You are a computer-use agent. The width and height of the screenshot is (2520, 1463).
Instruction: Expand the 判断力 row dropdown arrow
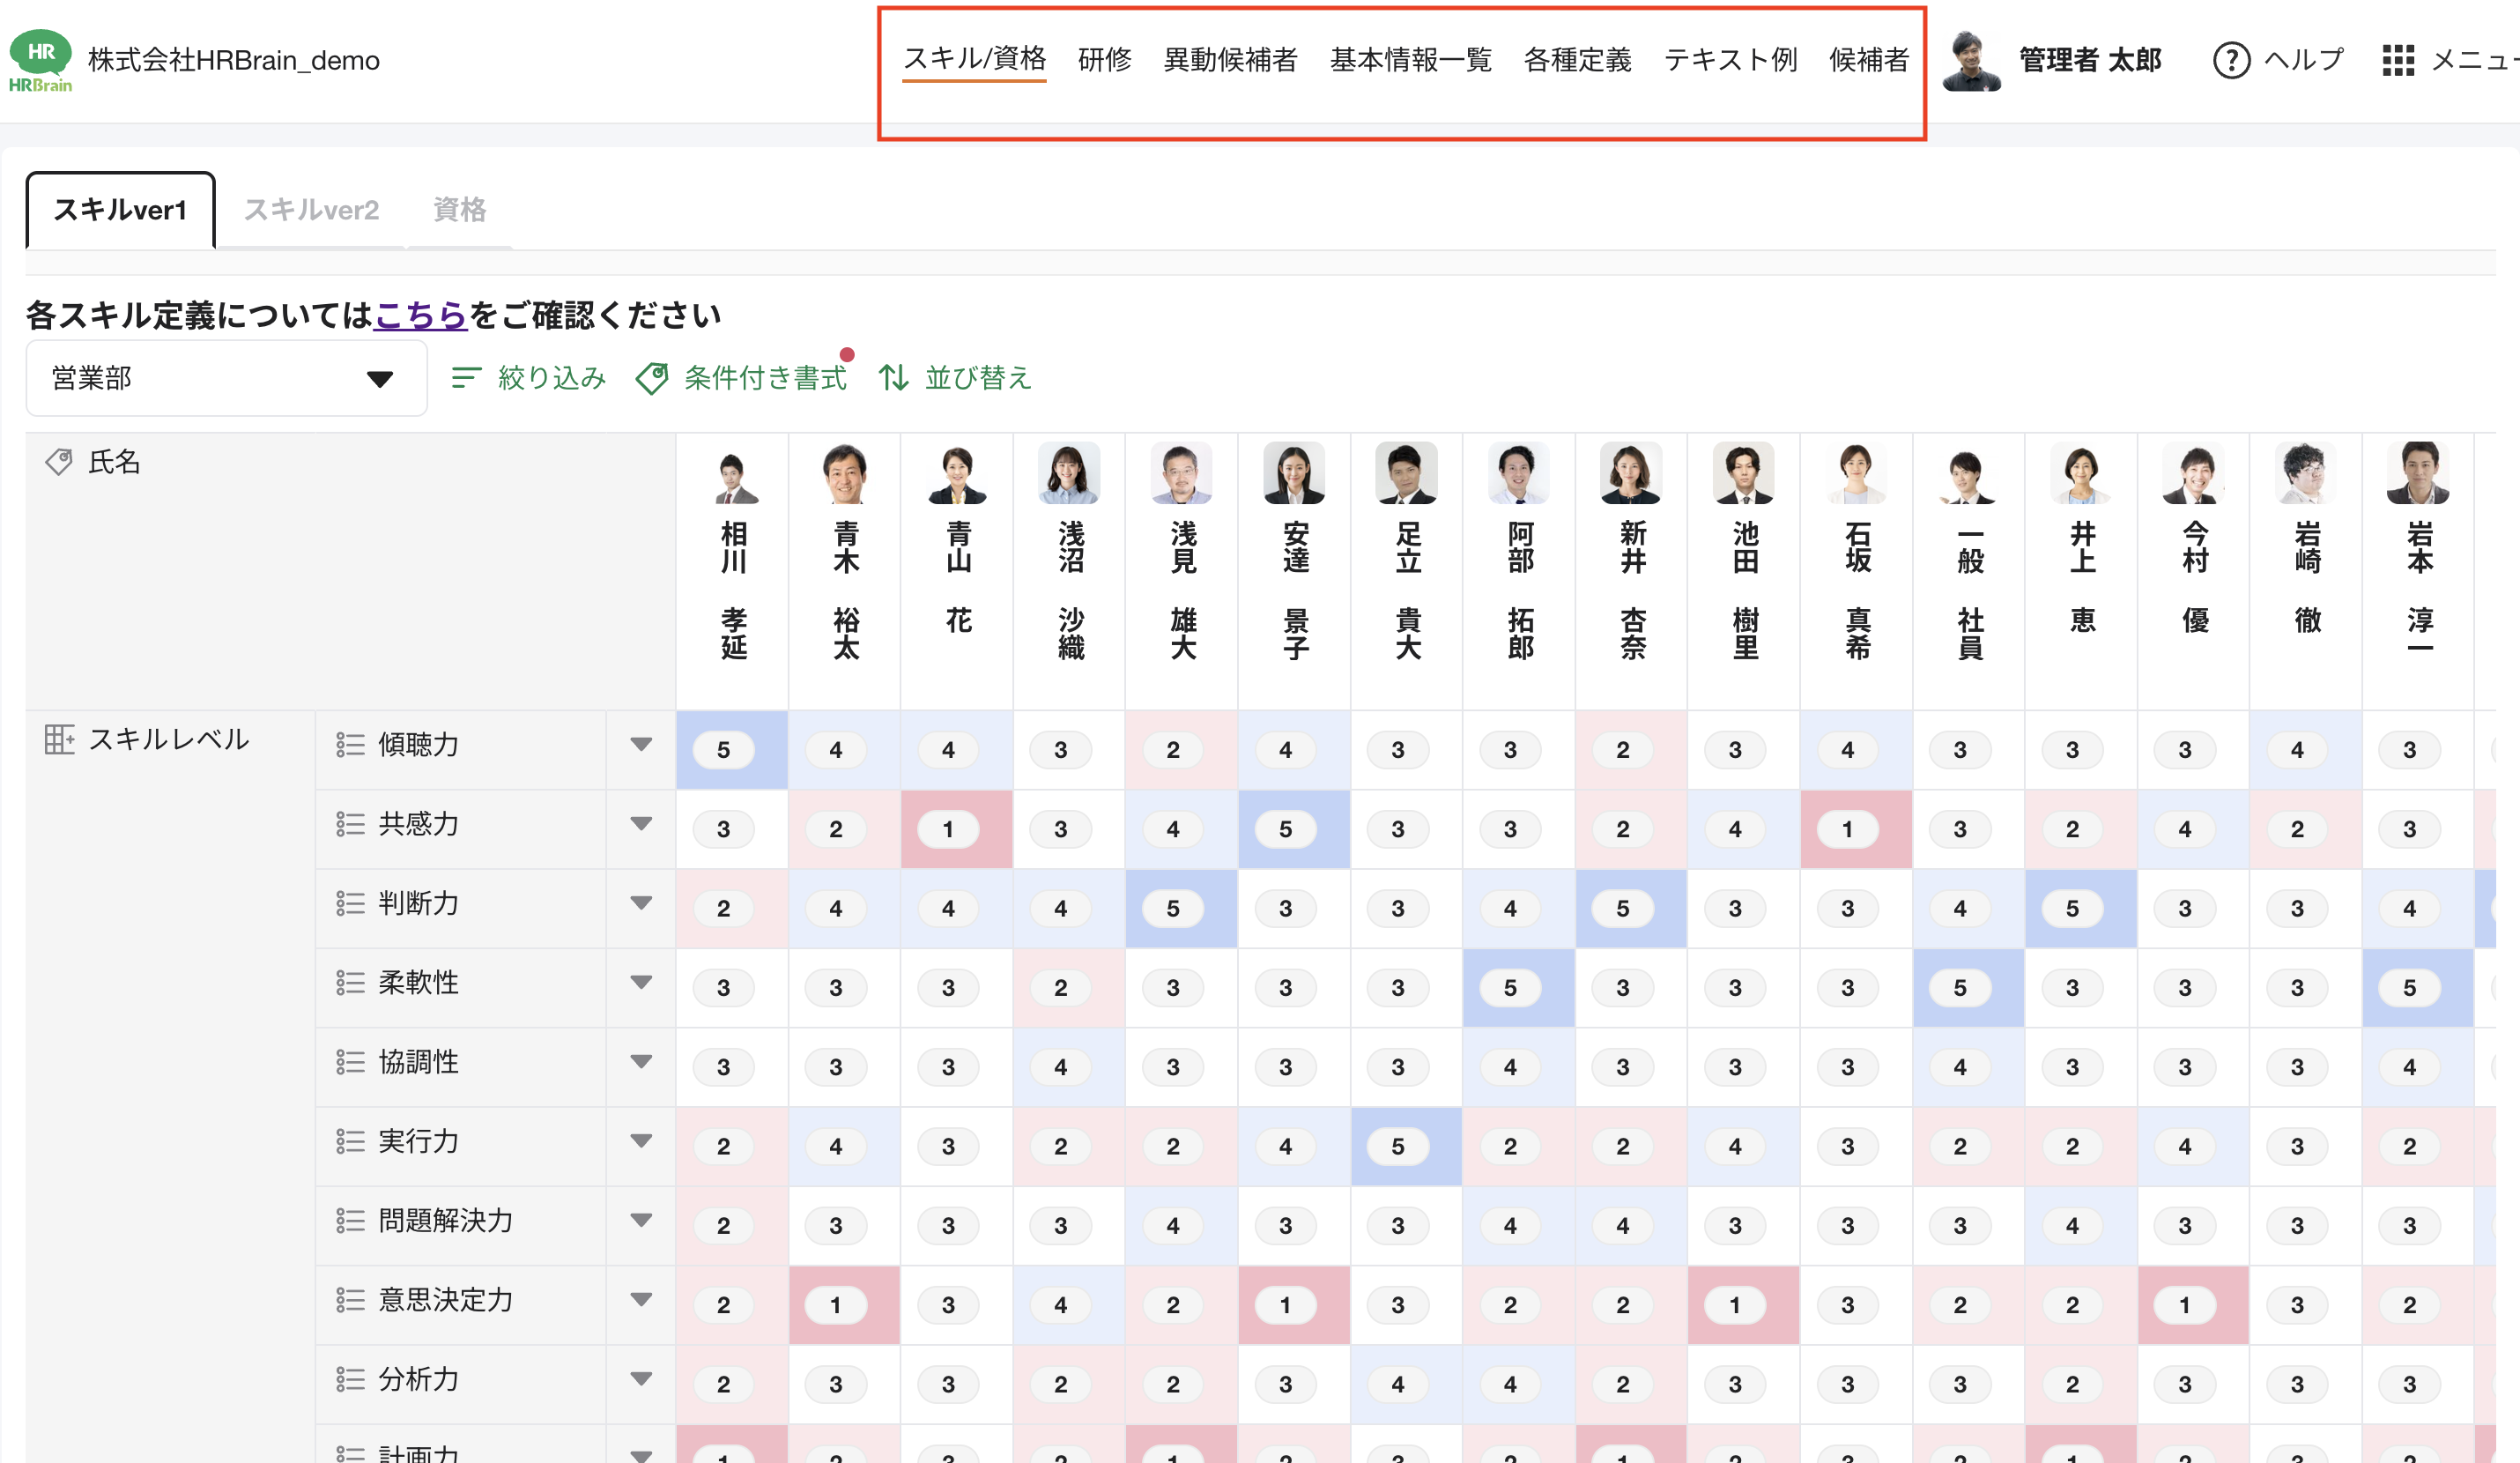coord(641,903)
